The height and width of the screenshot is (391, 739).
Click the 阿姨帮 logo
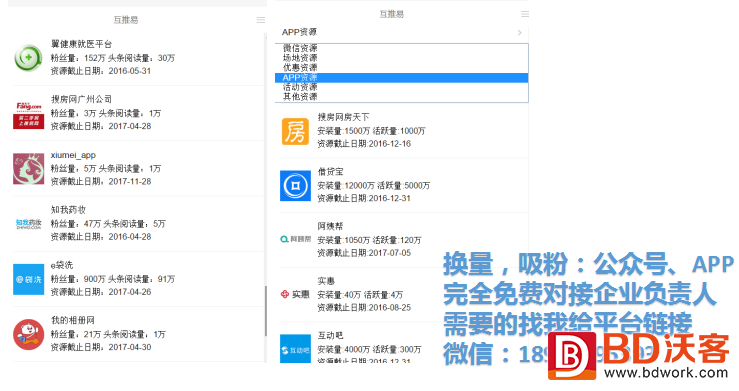[x=296, y=239]
